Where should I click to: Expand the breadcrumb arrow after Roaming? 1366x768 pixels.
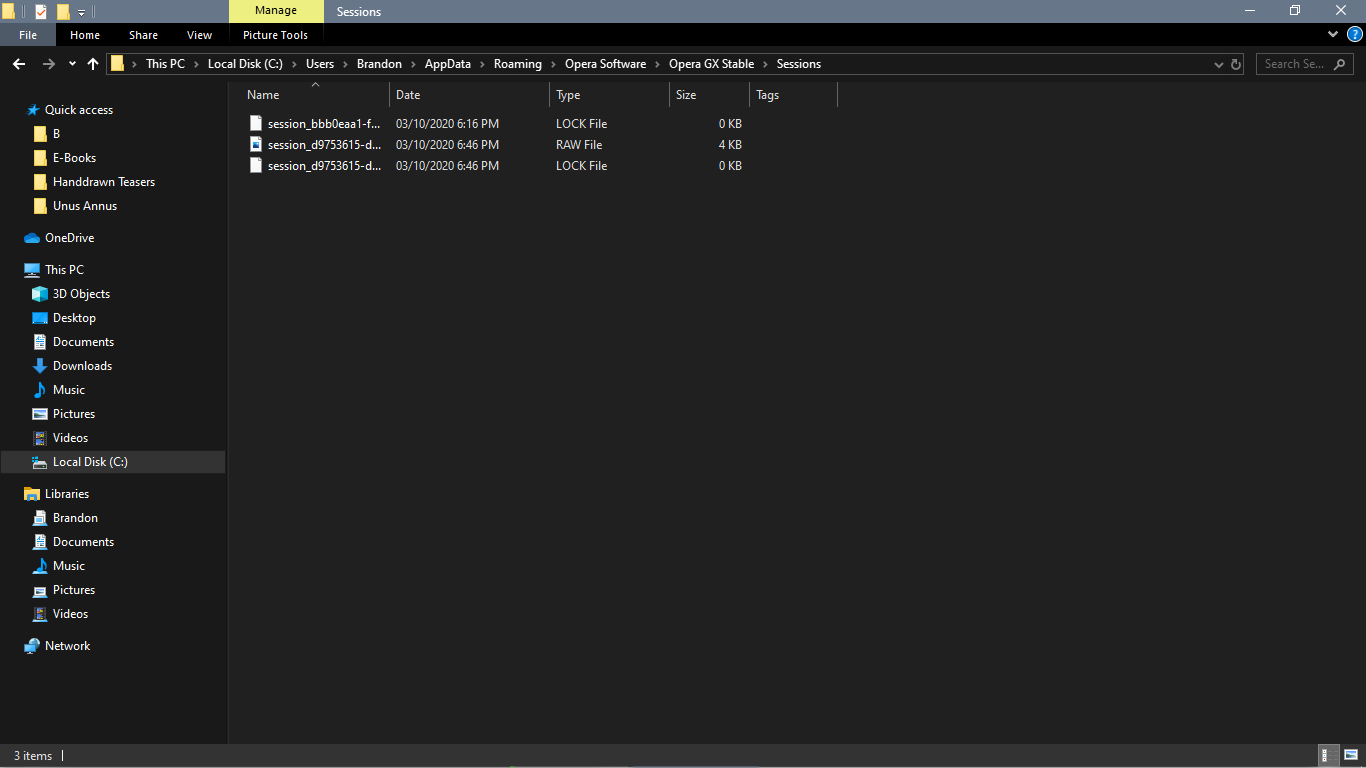(x=553, y=64)
